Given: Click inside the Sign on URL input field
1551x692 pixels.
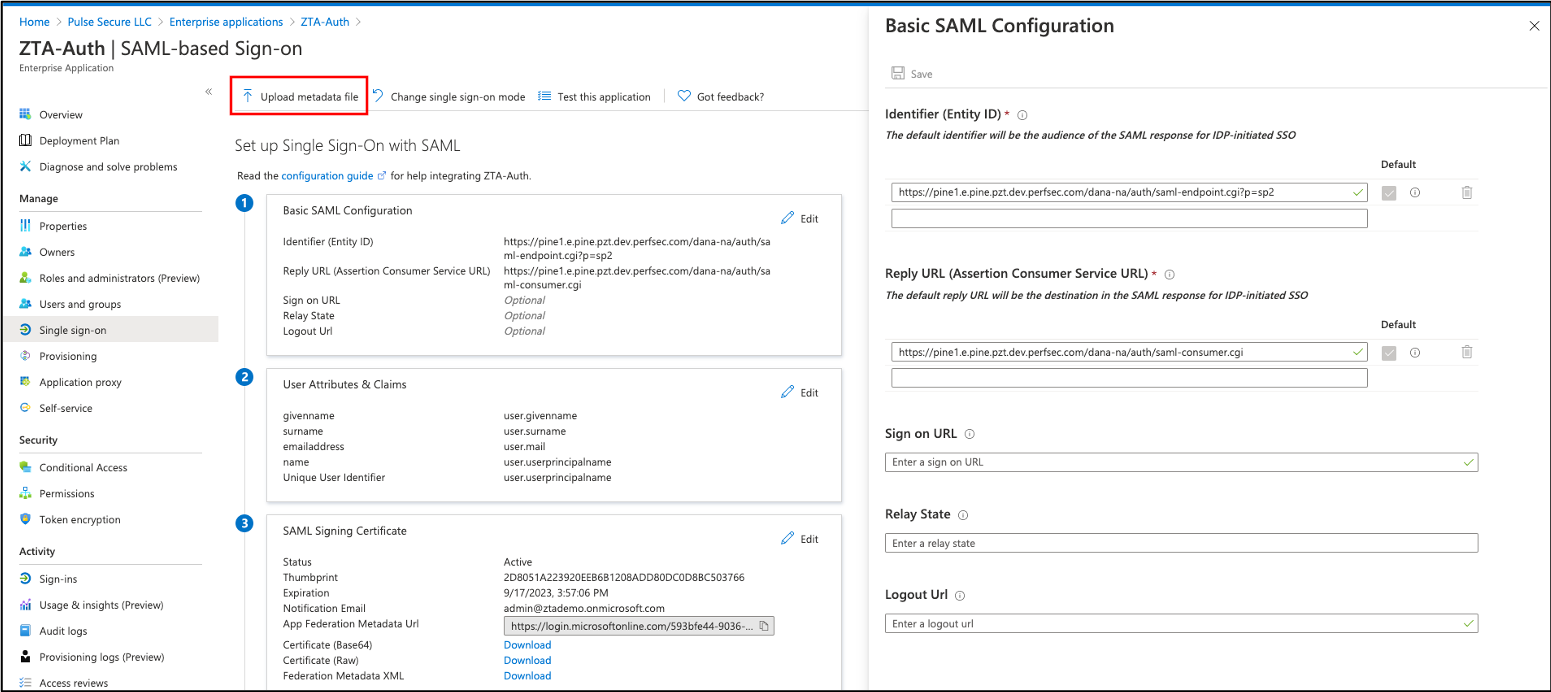Looking at the screenshot, I should [x=1180, y=462].
